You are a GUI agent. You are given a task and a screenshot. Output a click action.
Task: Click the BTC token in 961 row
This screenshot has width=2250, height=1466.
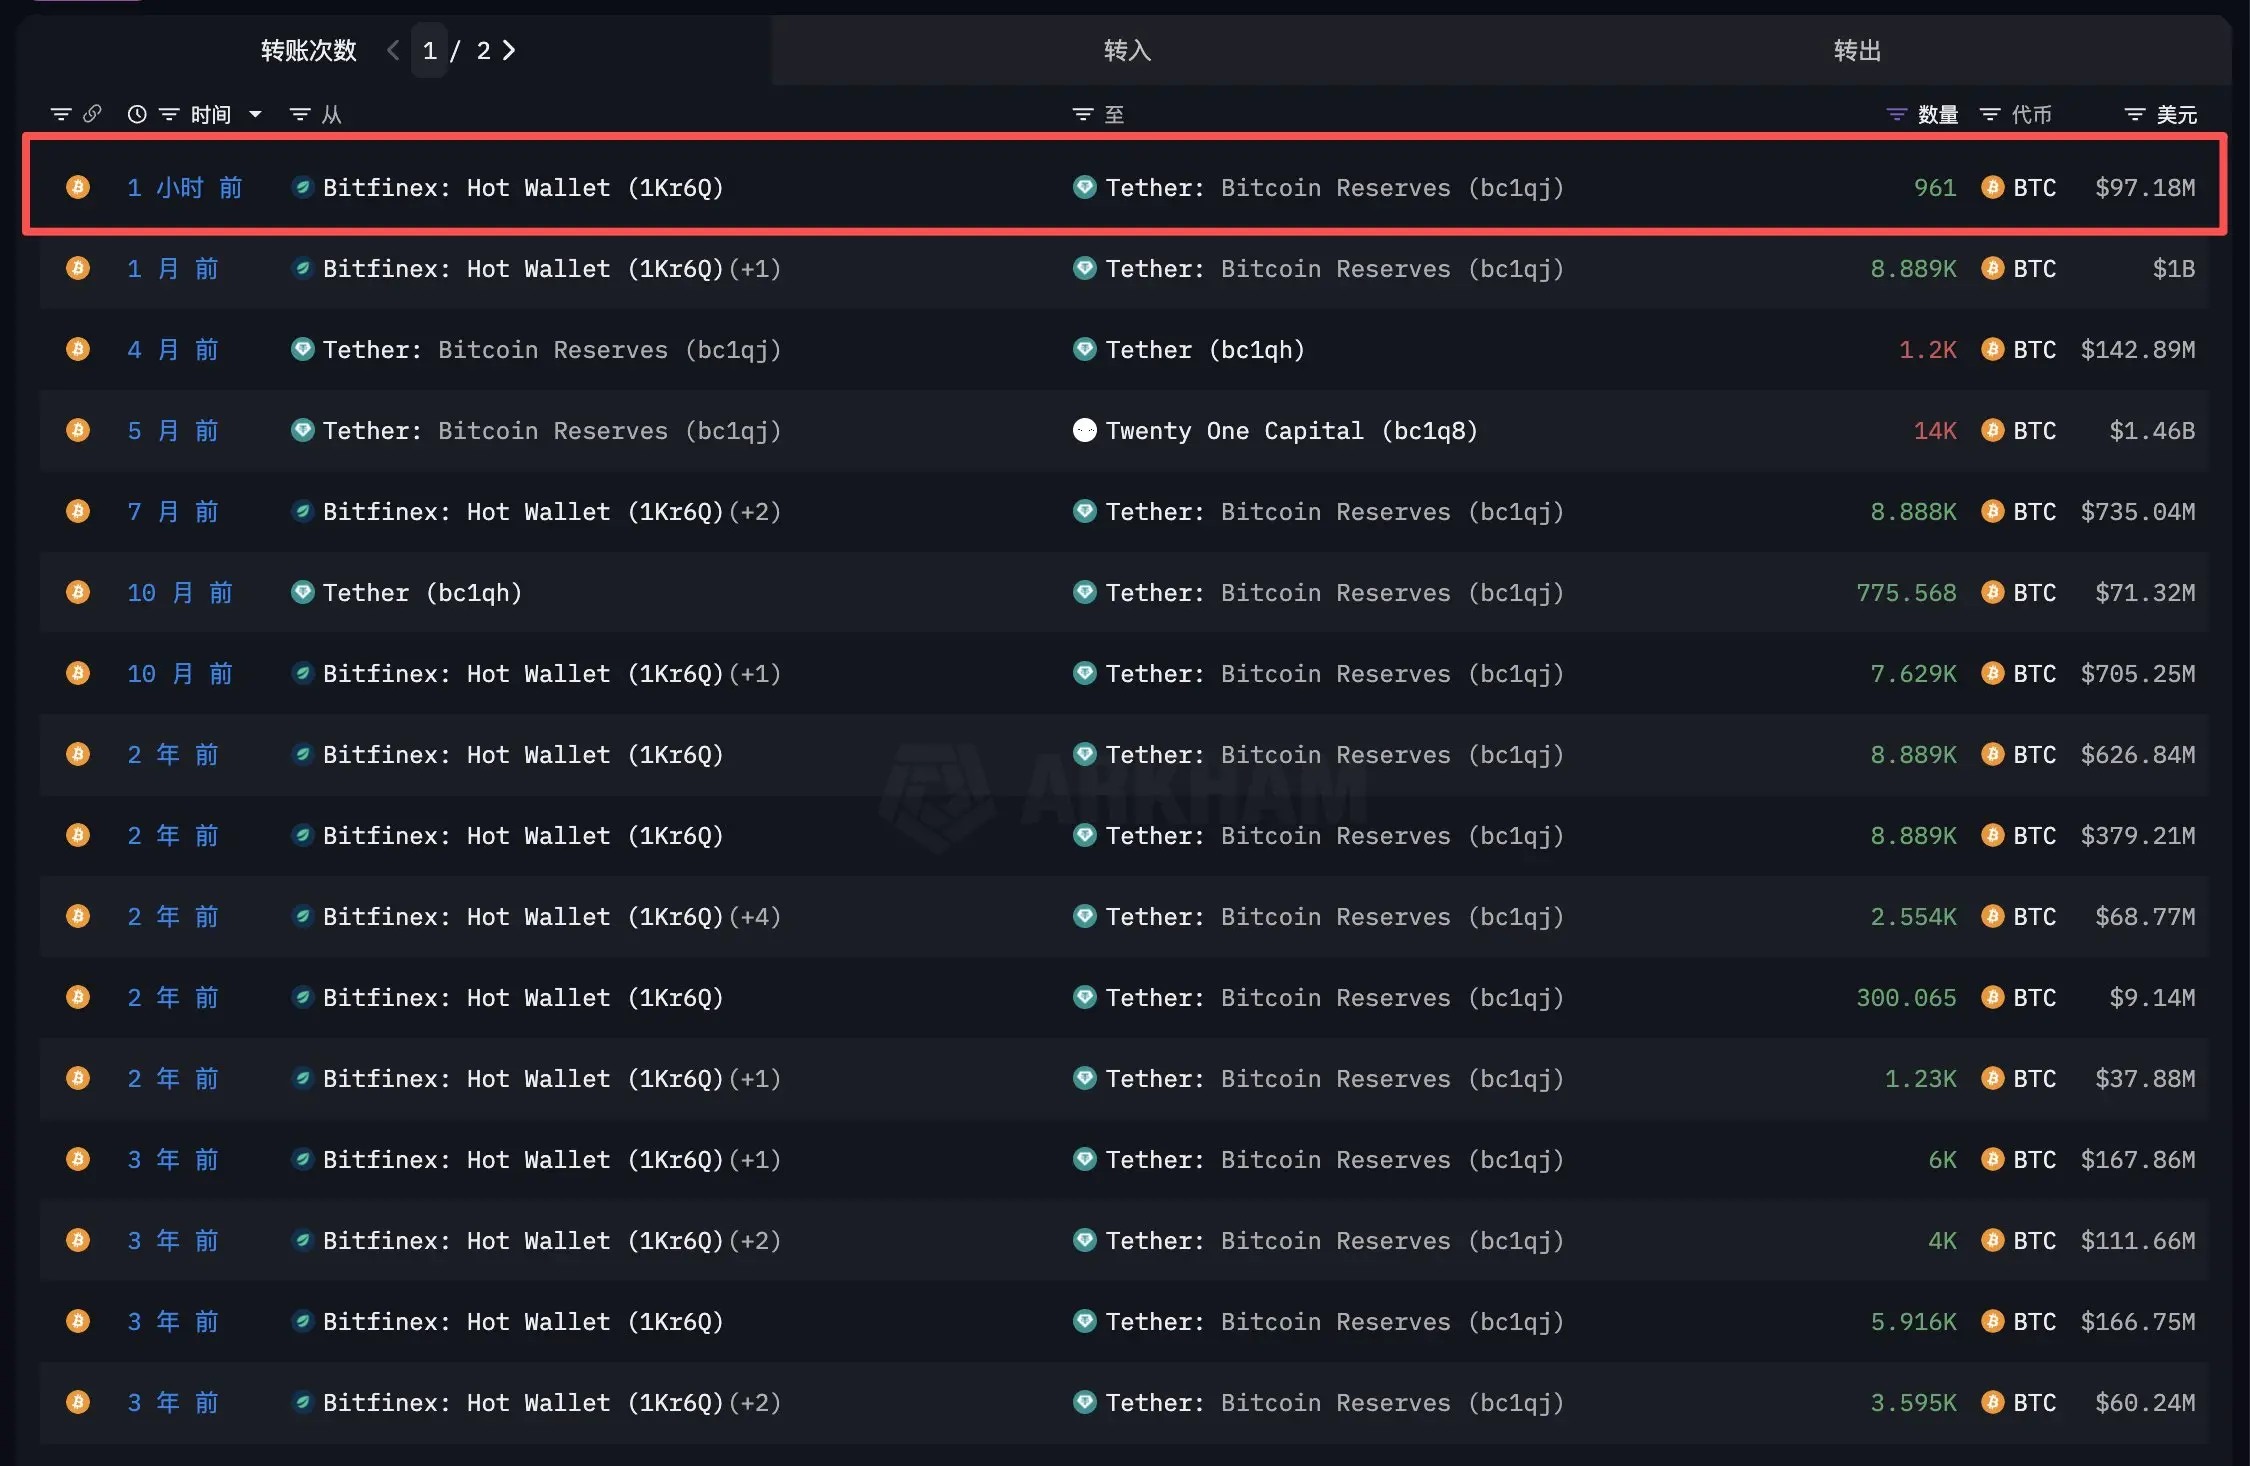2033,188
